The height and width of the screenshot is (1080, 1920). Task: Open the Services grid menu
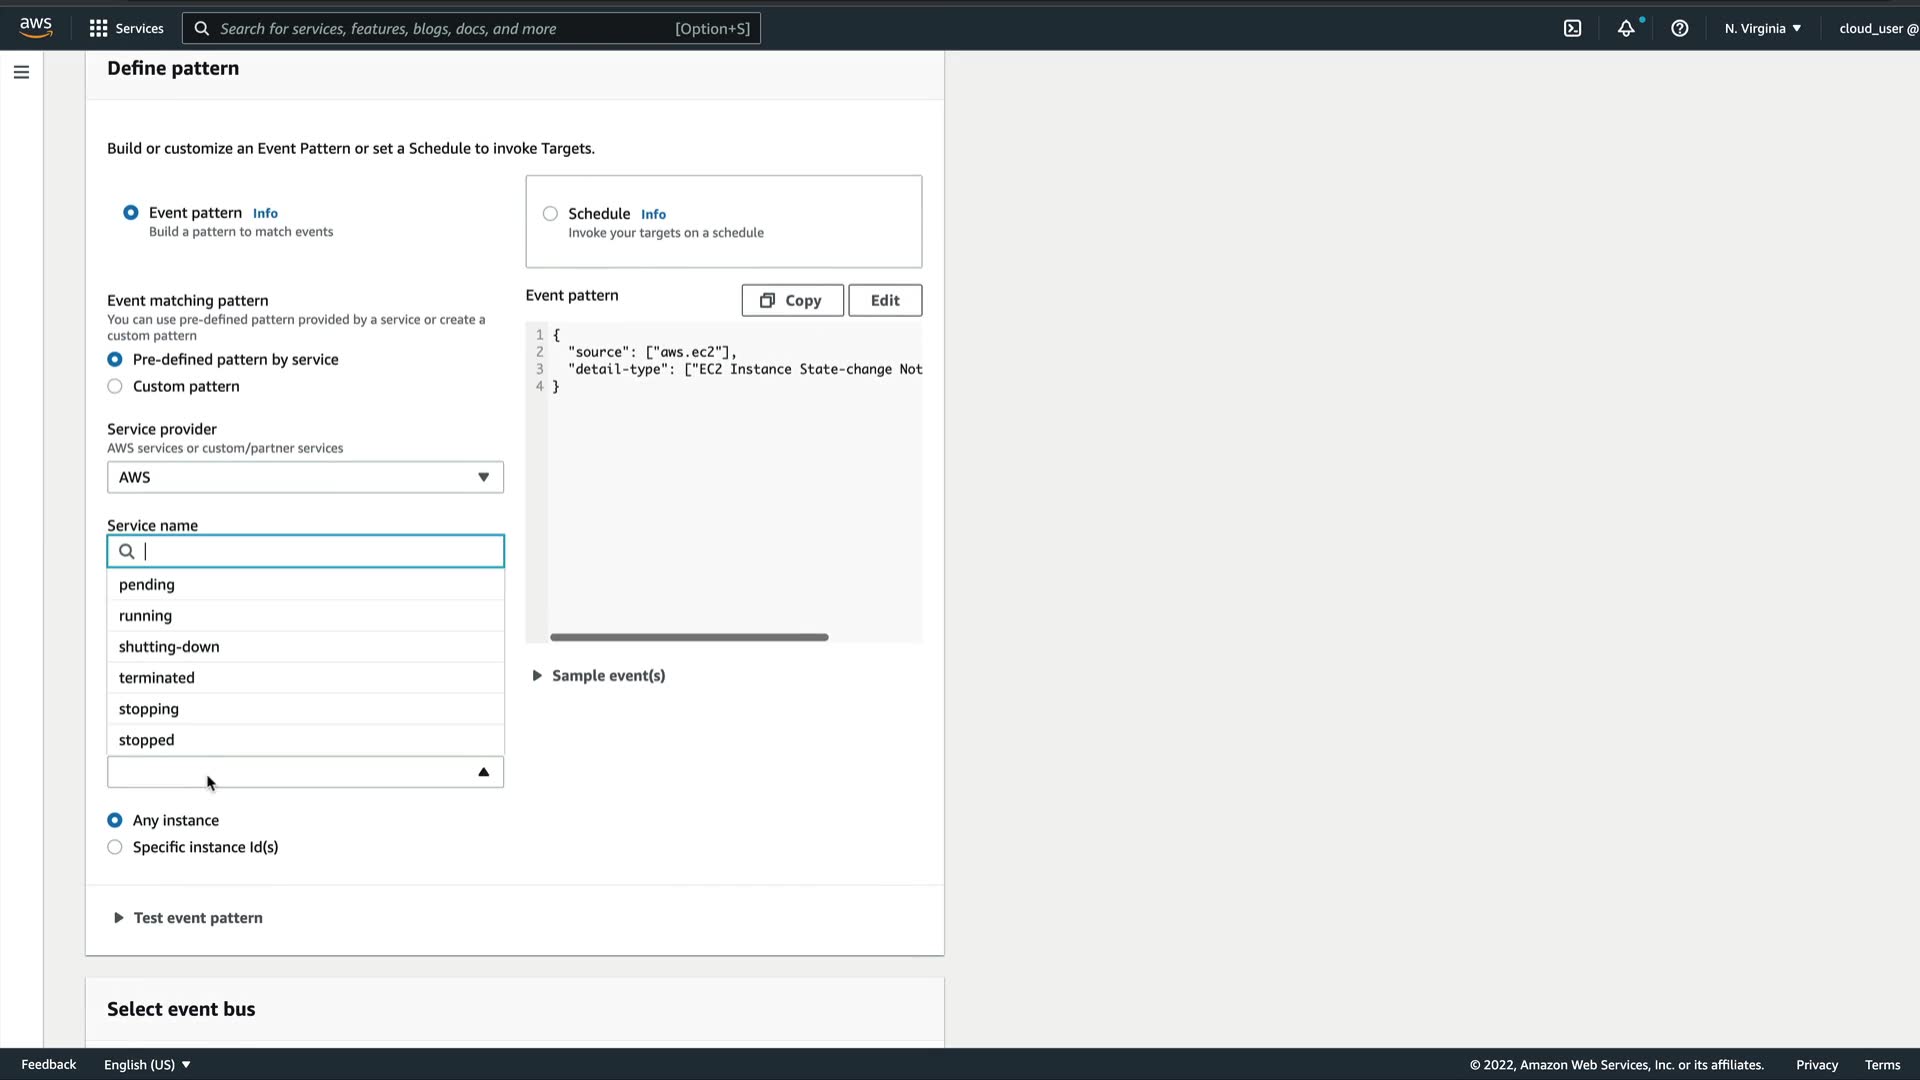98,28
